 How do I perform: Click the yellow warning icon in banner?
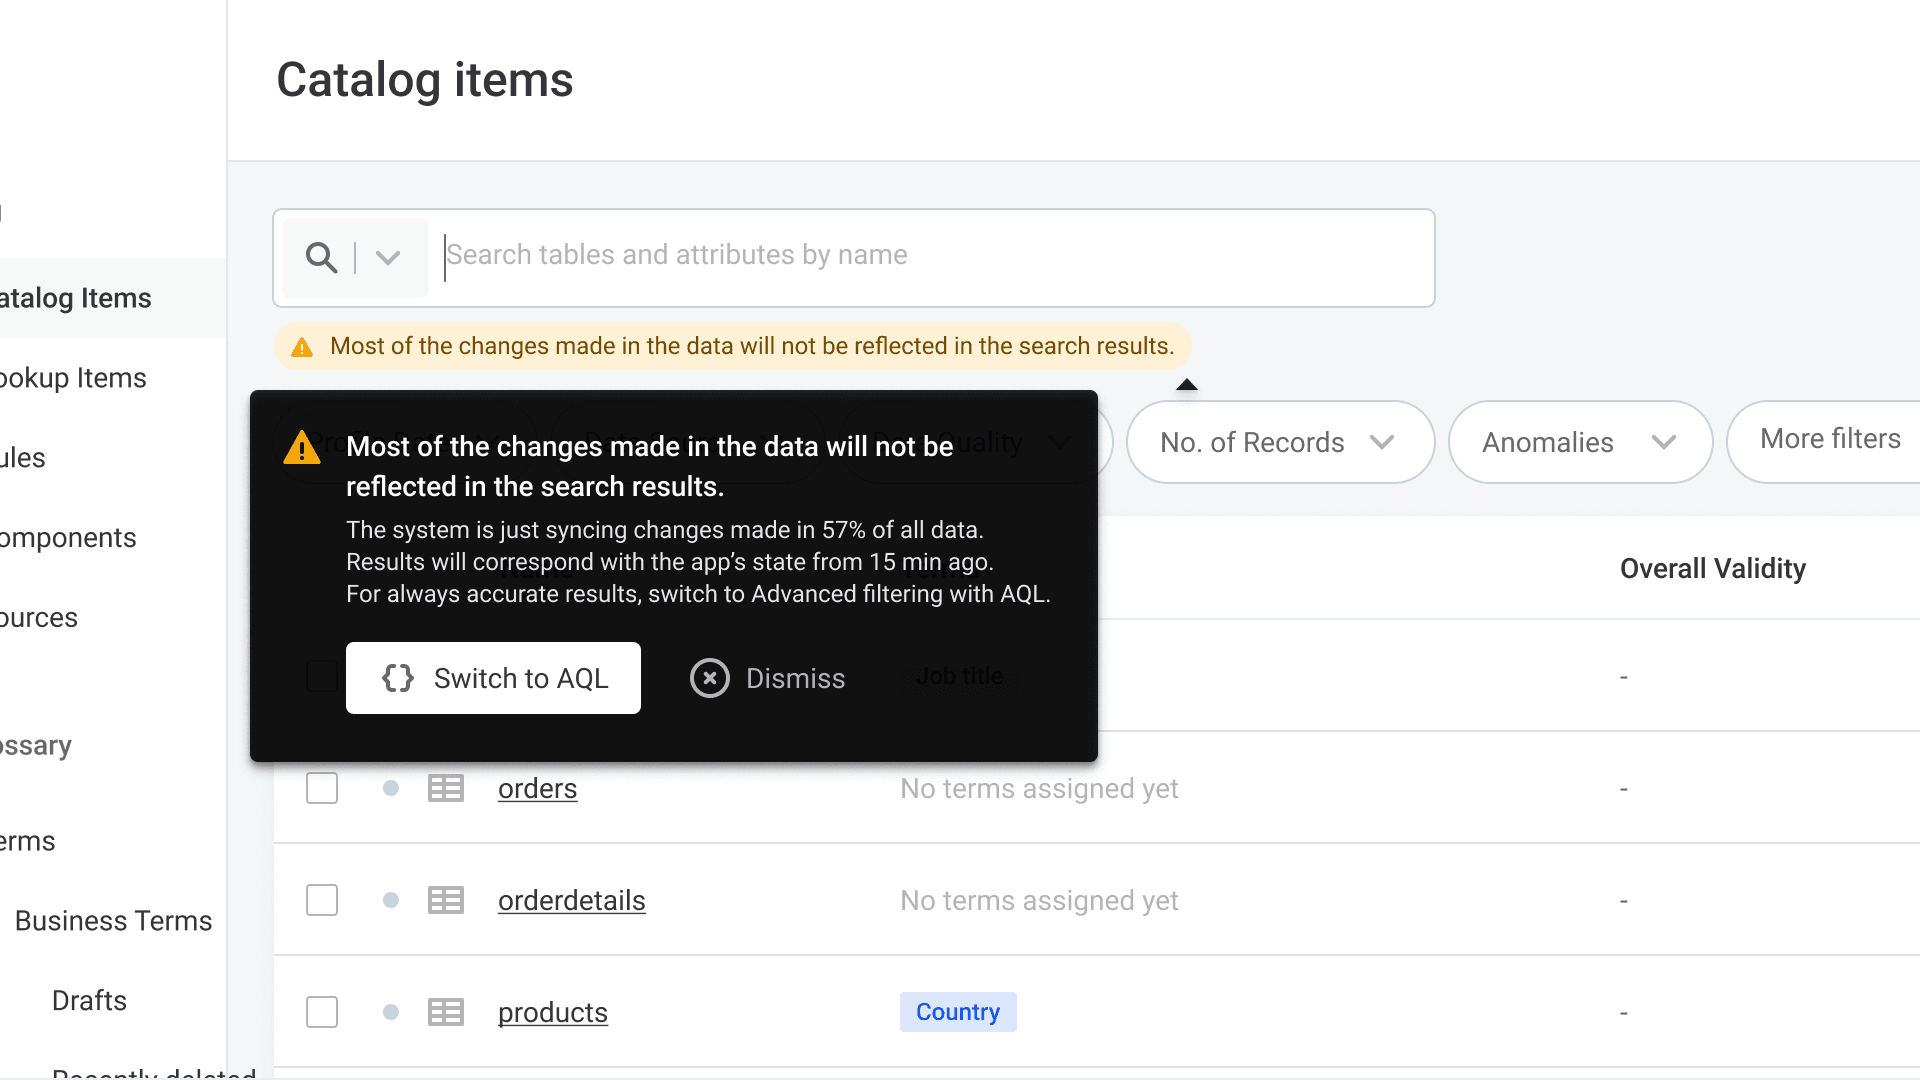[302, 347]
